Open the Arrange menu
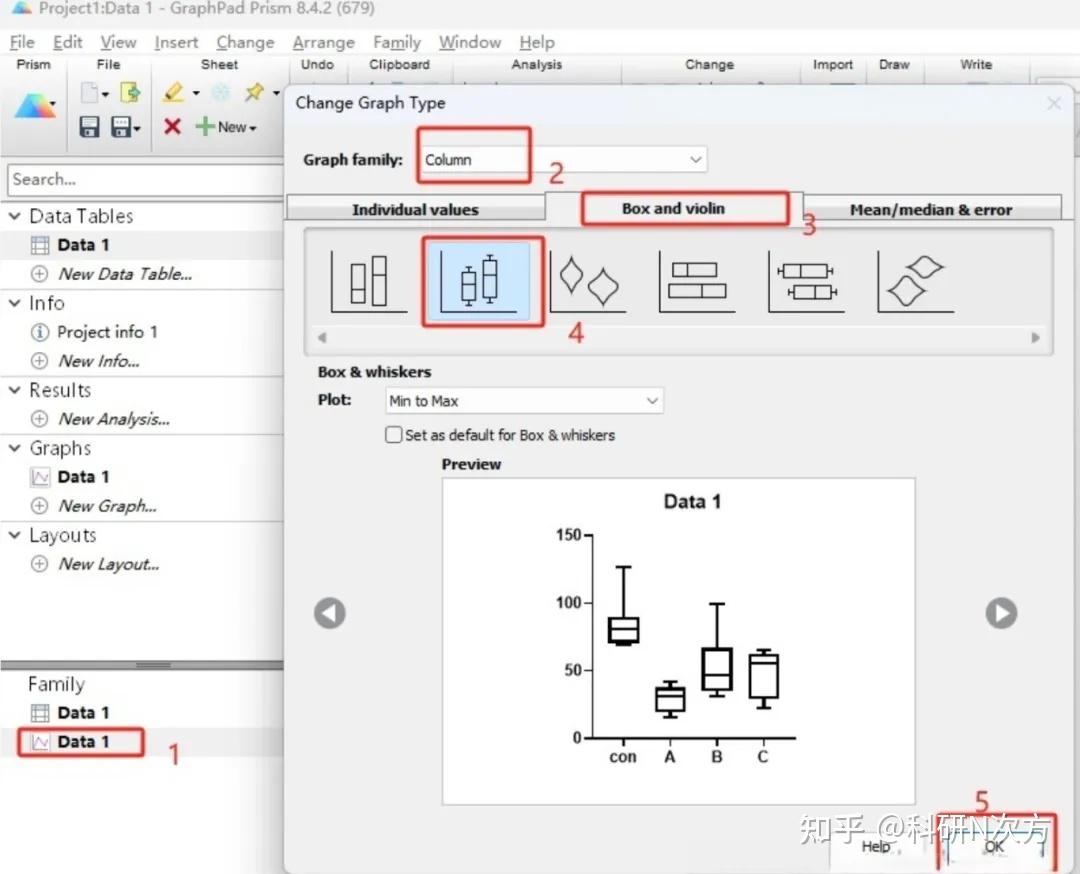 tap(323, 43)
